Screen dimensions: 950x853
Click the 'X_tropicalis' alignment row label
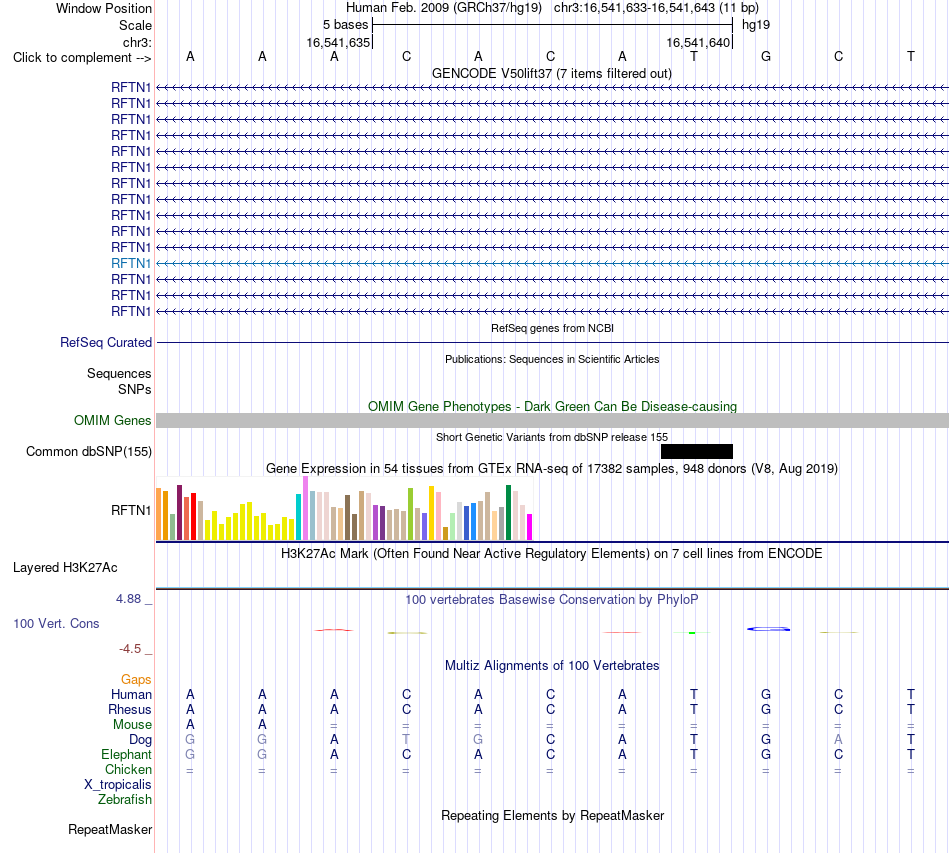118,785
